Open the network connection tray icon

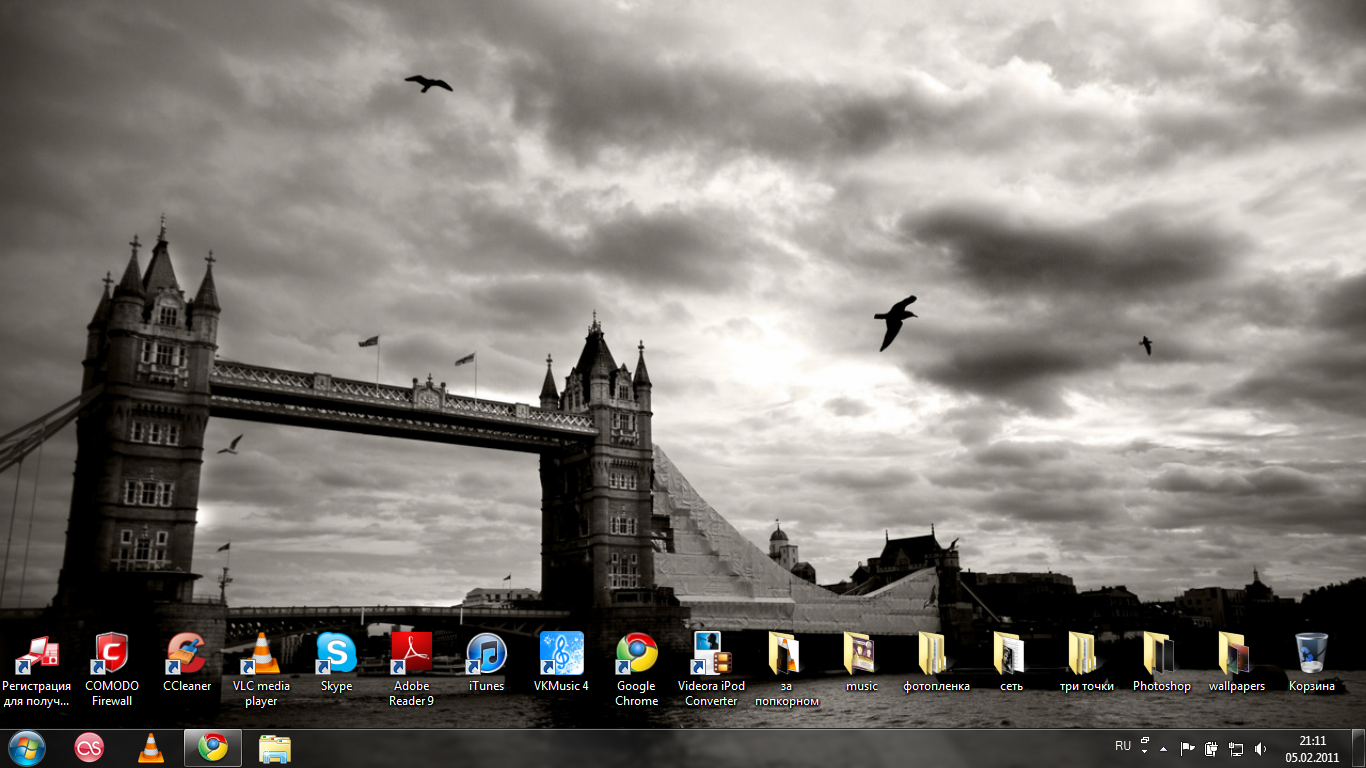pos(1236,748)
